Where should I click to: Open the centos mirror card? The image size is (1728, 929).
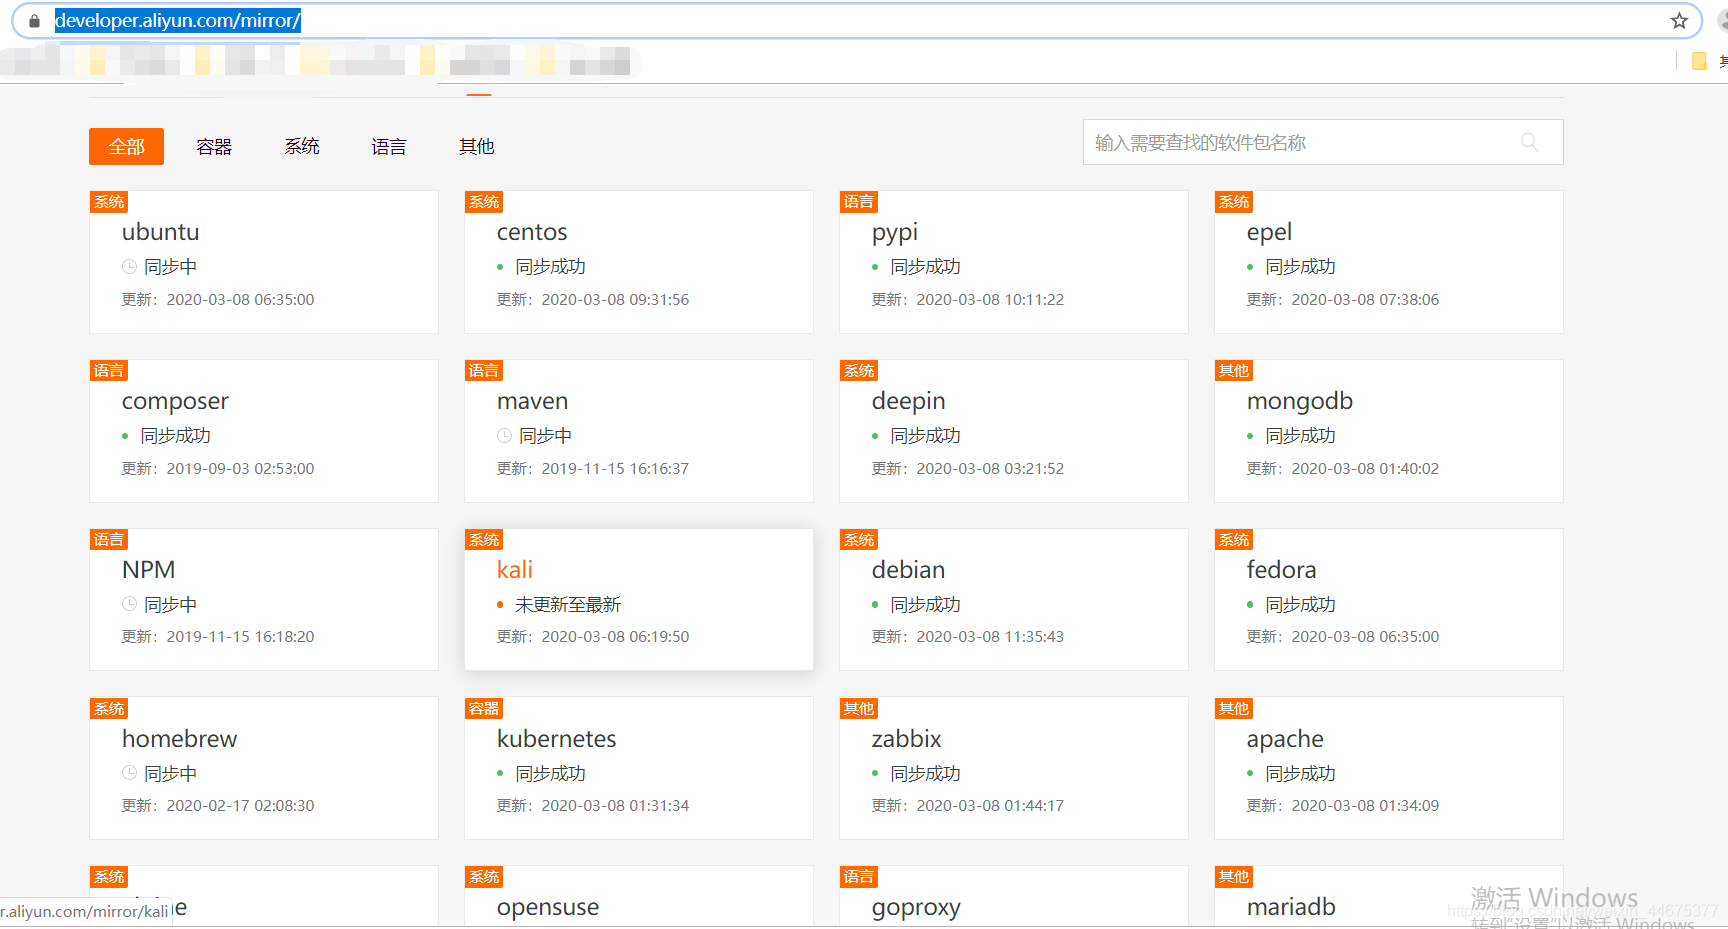[x=532, y=231]
